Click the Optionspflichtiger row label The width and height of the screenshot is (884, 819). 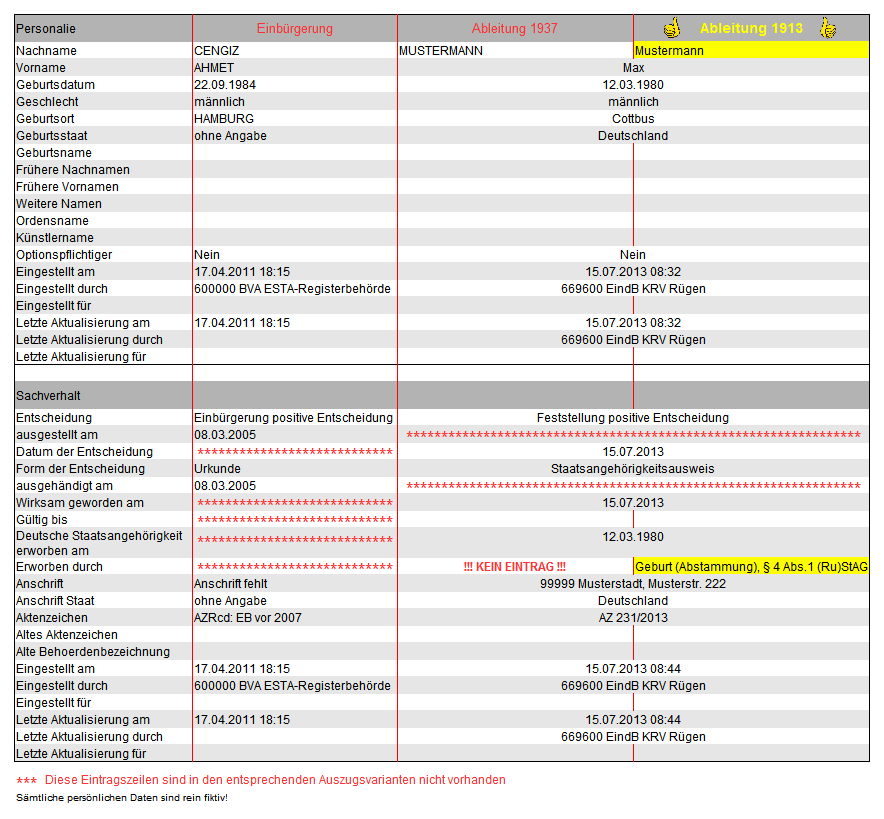point(64,255)
